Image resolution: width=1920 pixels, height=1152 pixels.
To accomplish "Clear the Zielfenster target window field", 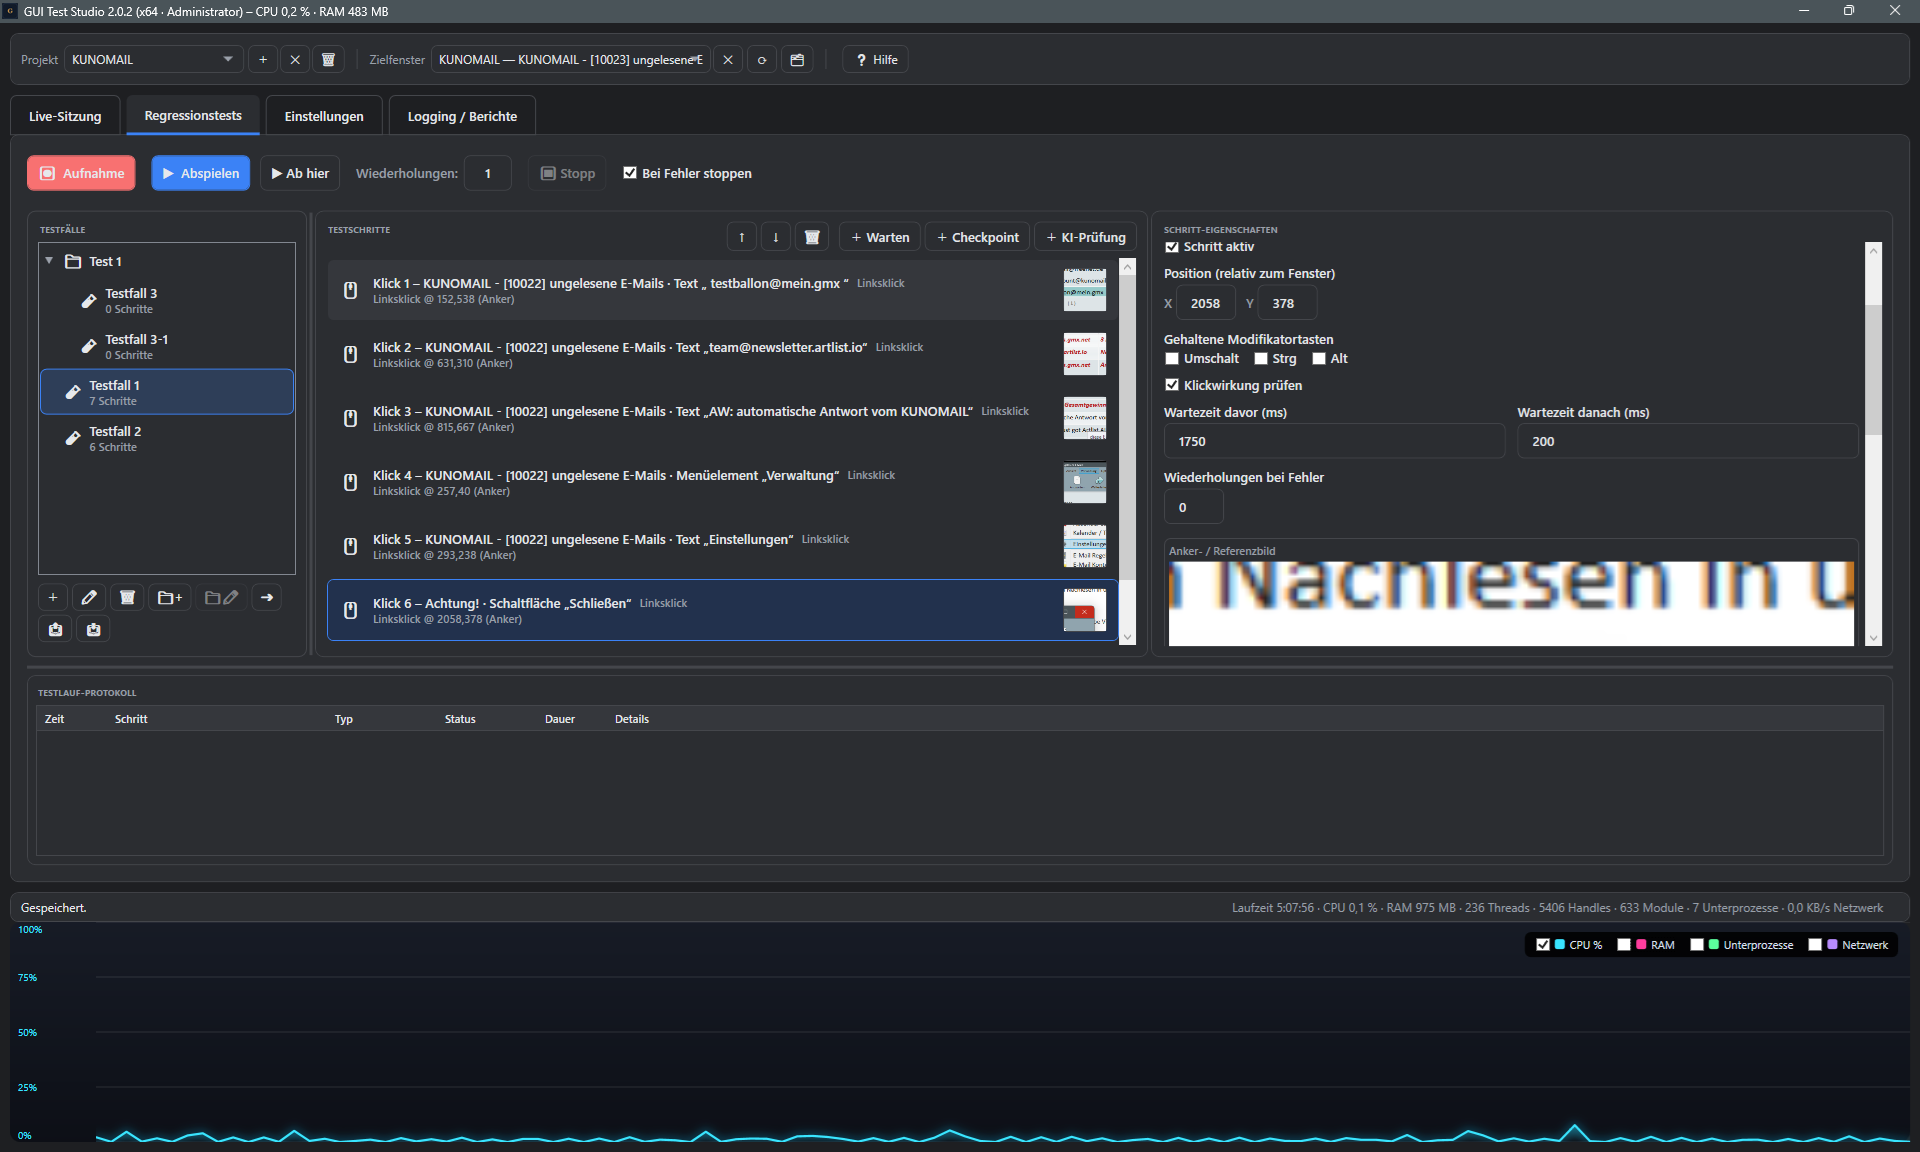I will pos(728,60).
